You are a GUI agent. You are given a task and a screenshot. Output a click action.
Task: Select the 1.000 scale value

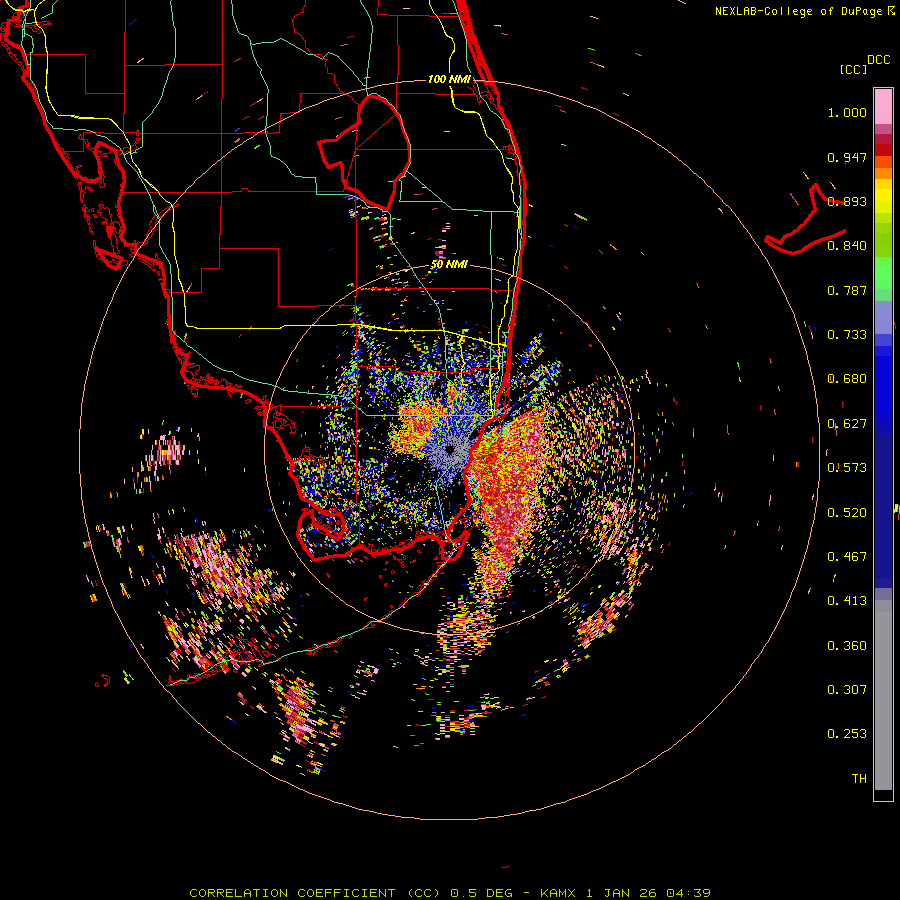pos(847,112)
